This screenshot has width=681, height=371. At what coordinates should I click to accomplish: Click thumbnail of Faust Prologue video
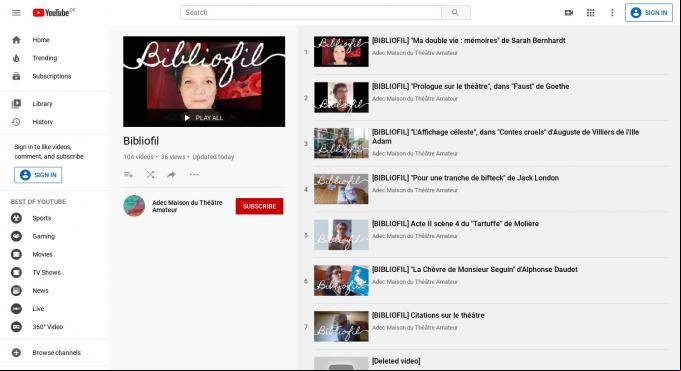point(341,97)
